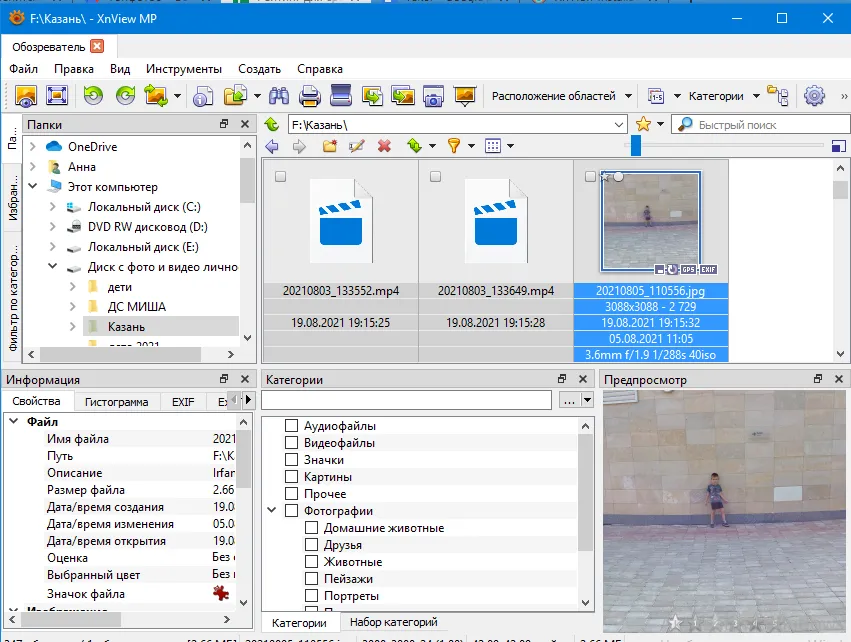
Task: Open the Справка menu
Action: (320, 69)
